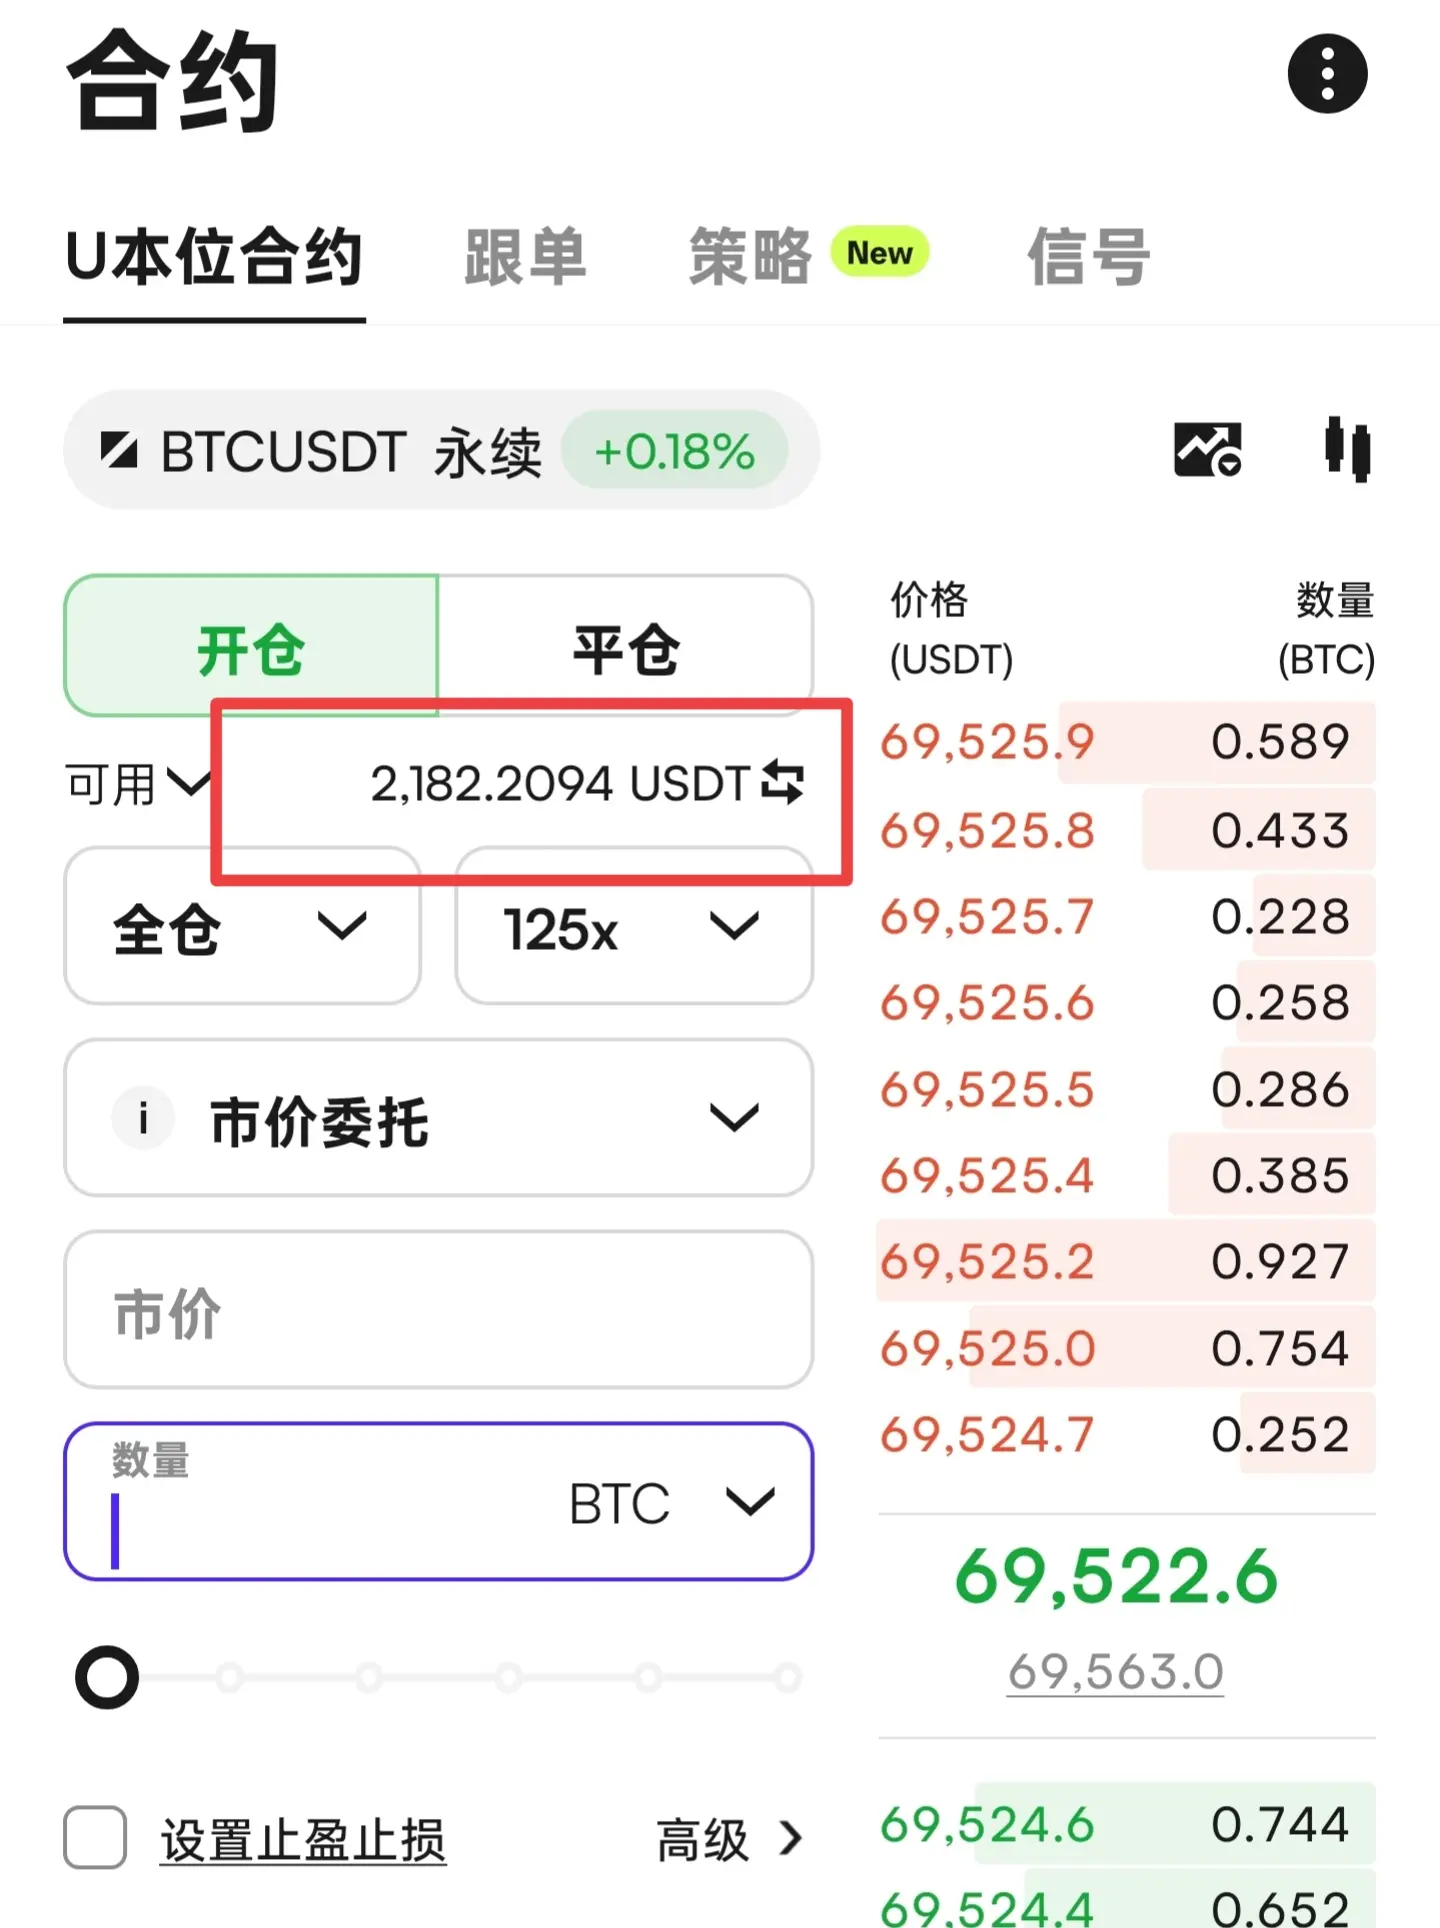Tap the last price 69,522.6

click(x=1117, y=1577)
